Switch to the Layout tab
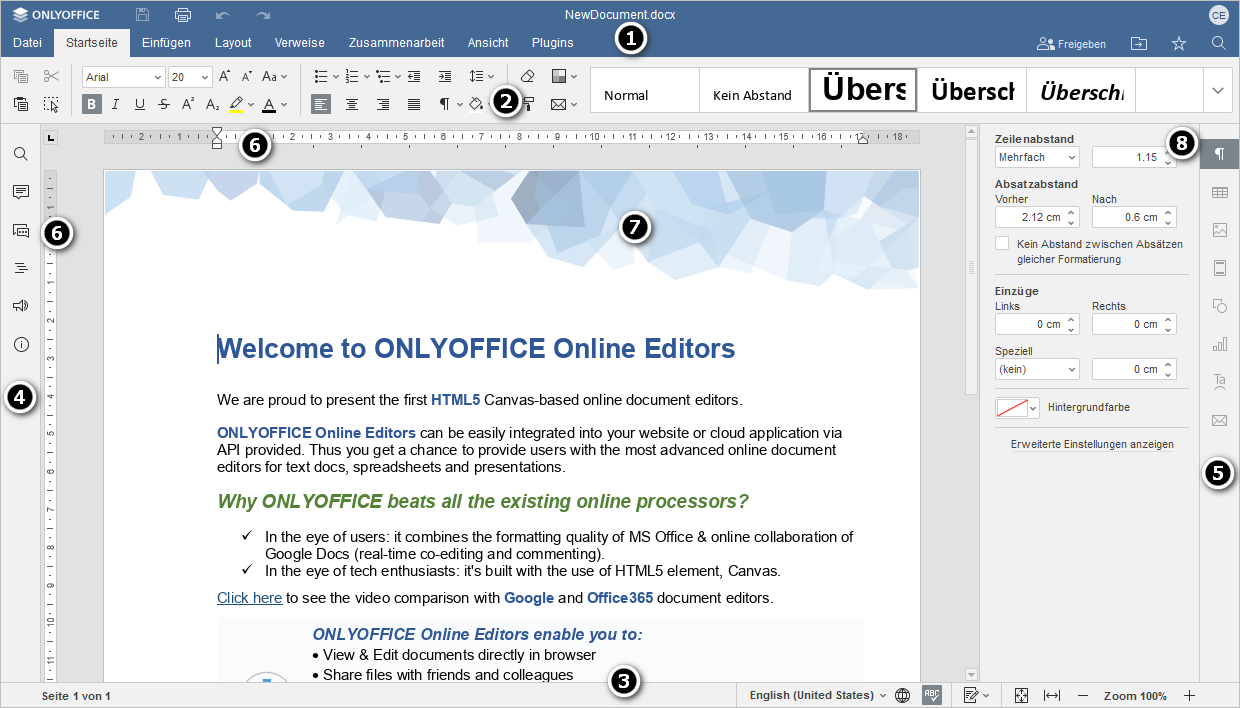This screenshot has width=1240, height=708. 233,43
